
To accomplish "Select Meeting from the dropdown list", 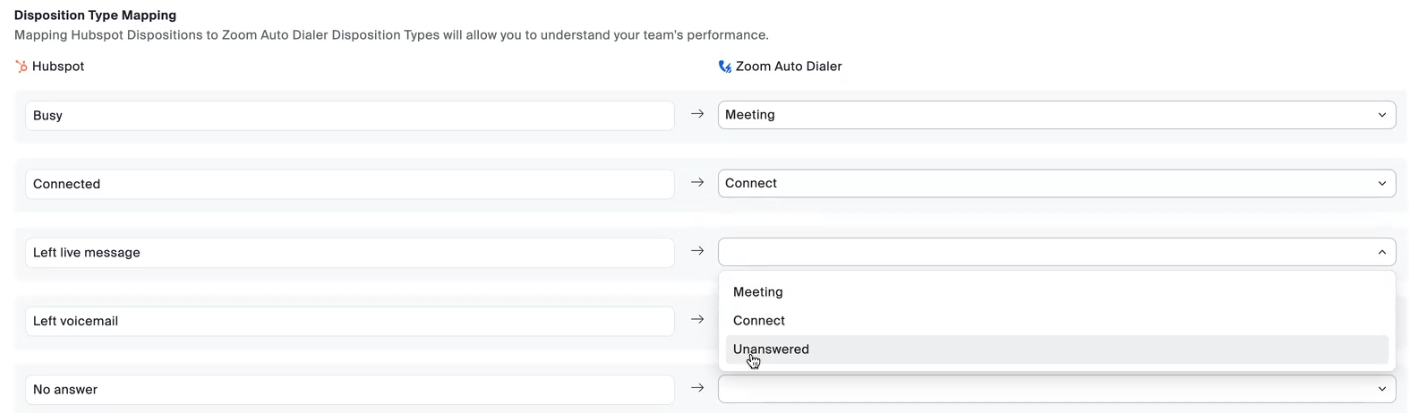I will point(758,292).
